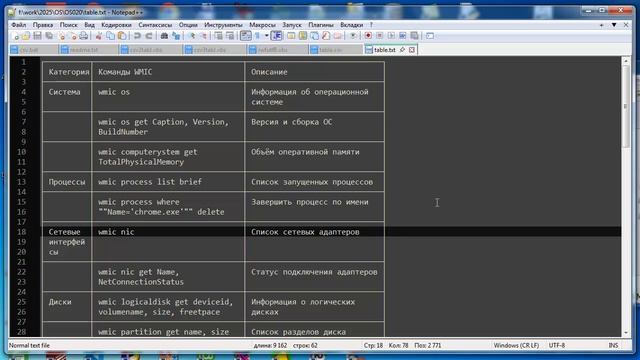Undo the last edit via toolbar
640x360 pixels.
coord(137,36)
